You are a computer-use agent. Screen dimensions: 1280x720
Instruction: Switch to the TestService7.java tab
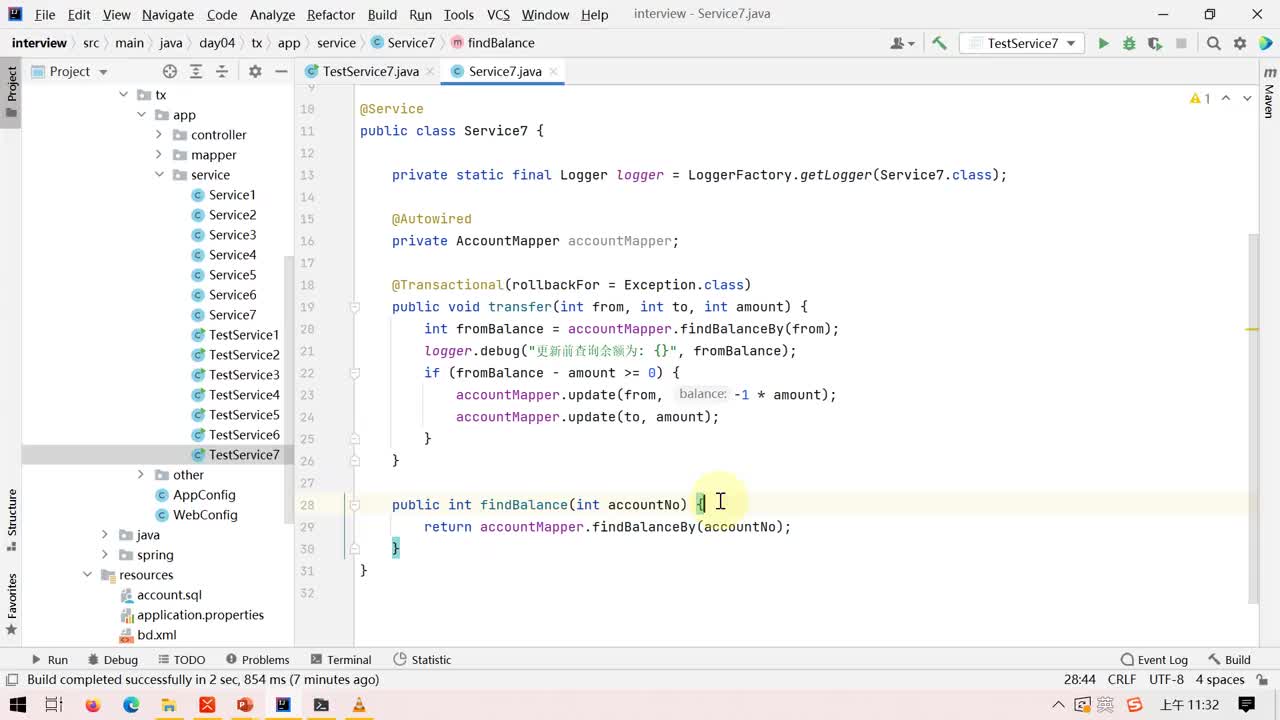coord(371,71)
